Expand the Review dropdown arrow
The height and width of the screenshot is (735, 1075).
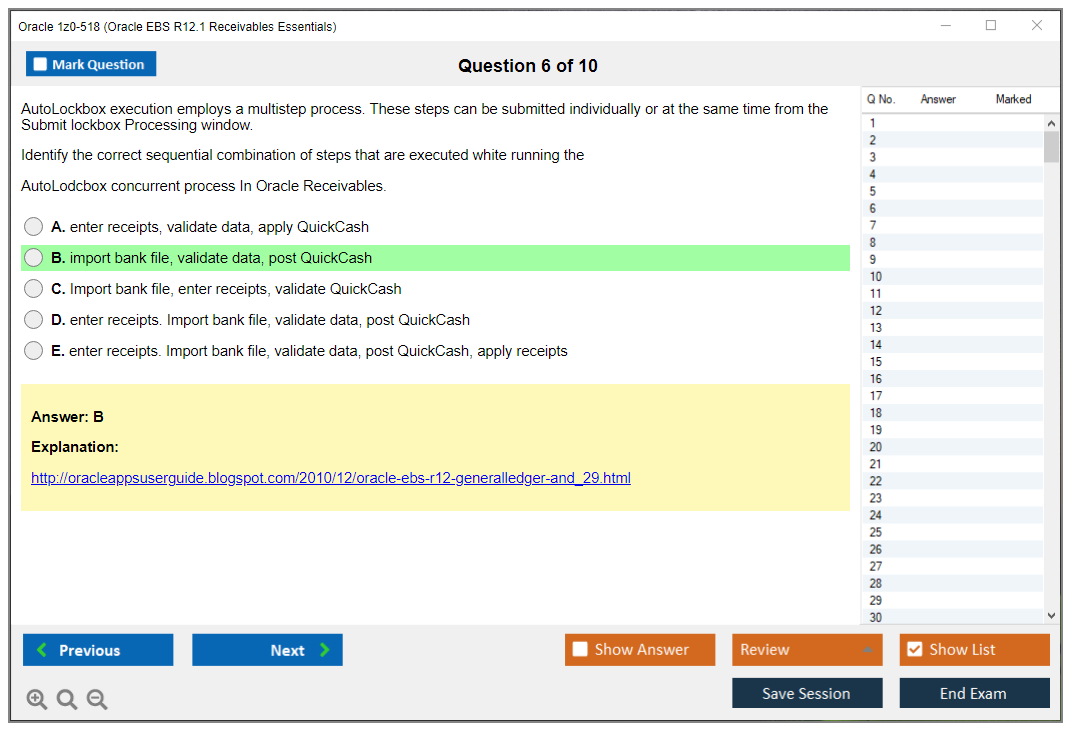click(x=867, y=650)
